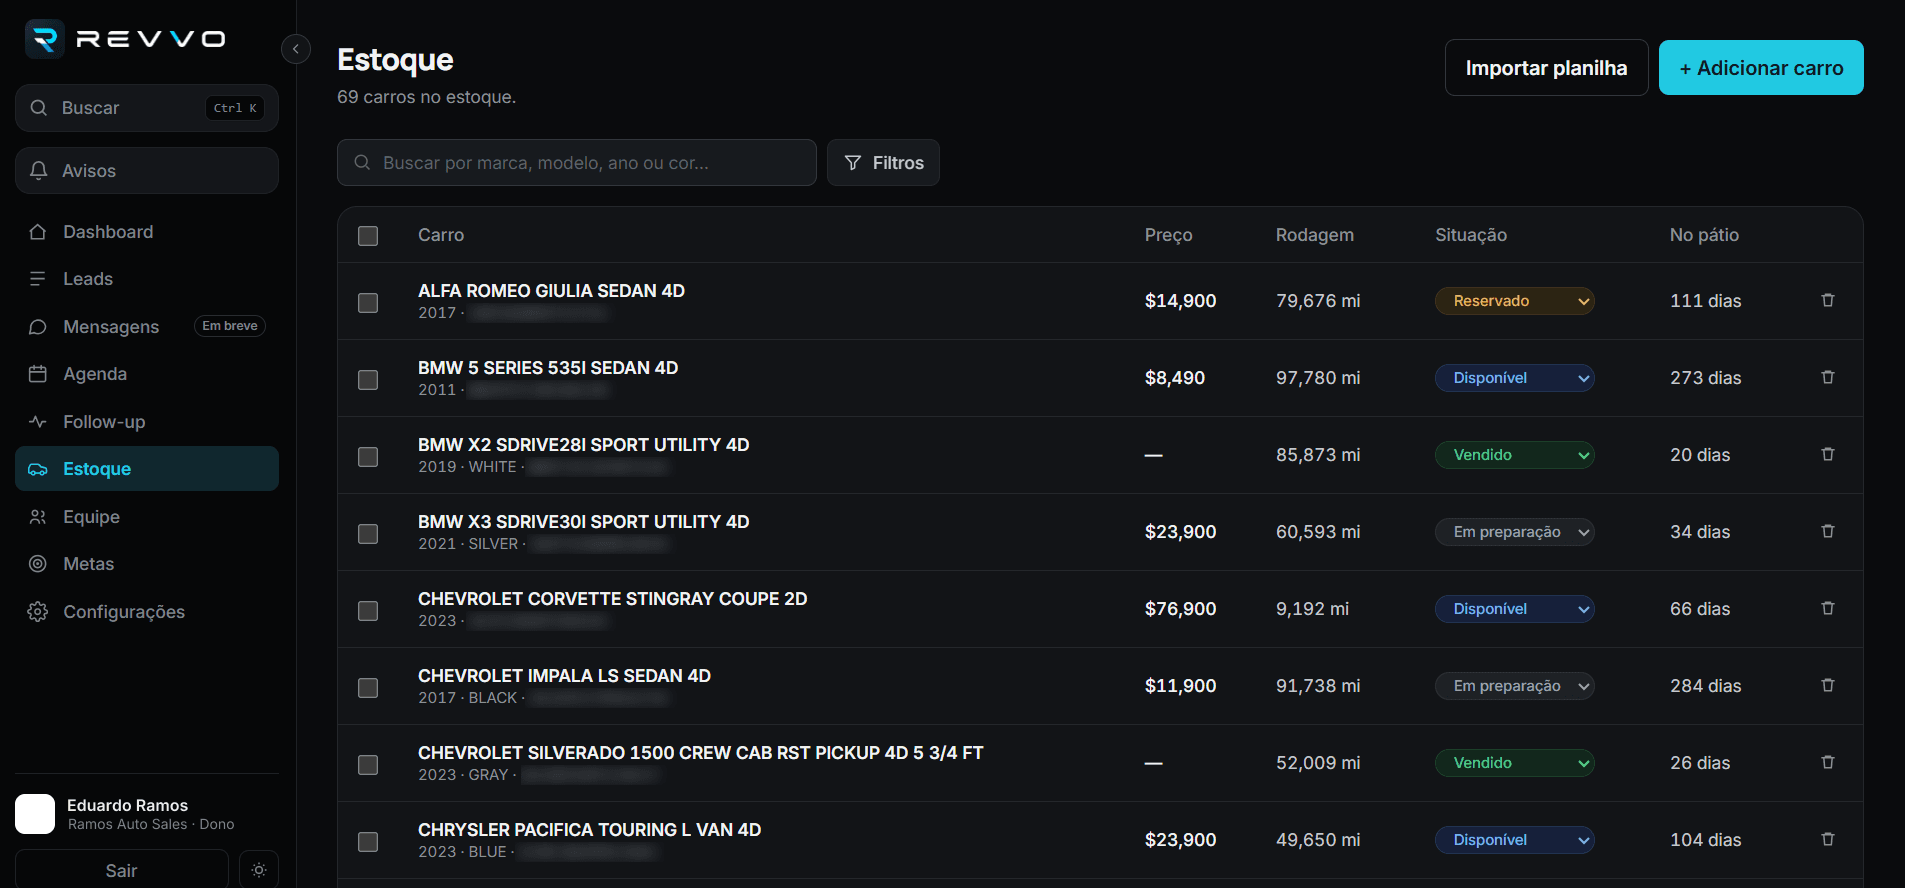Viewport: 1905px width, 888px height.
Task: Open Disponível status dropdown for BMW 5 Series
Action: tap(1515, 378)
